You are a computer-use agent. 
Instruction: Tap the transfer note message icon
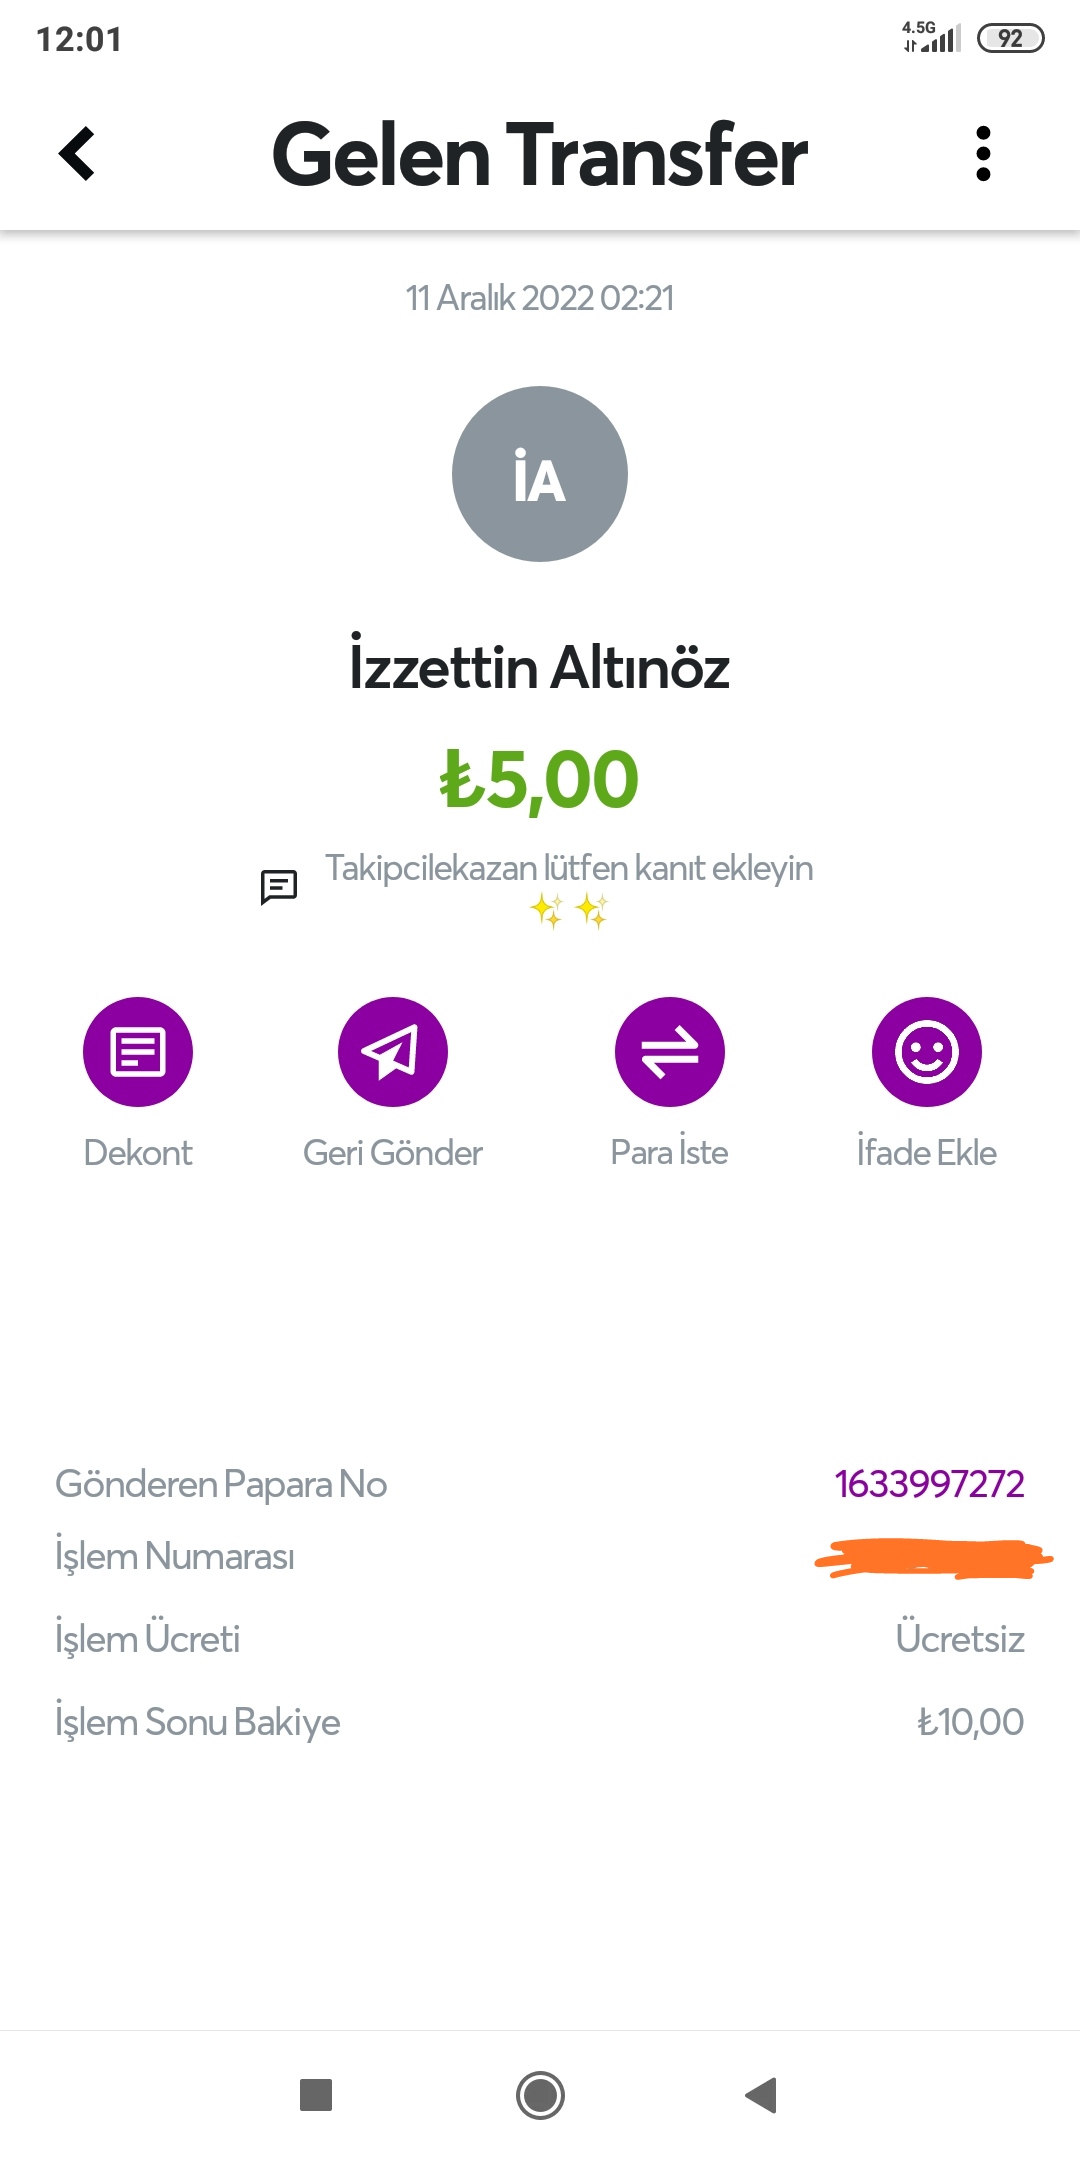click(279, 886)
